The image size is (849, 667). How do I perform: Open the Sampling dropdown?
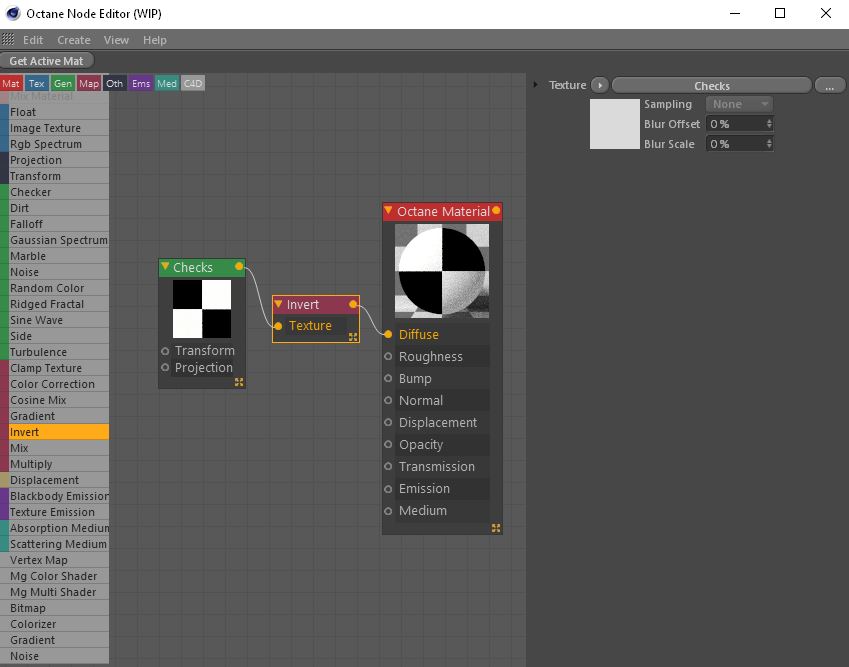pyautogui.click(x=740, y=104)
